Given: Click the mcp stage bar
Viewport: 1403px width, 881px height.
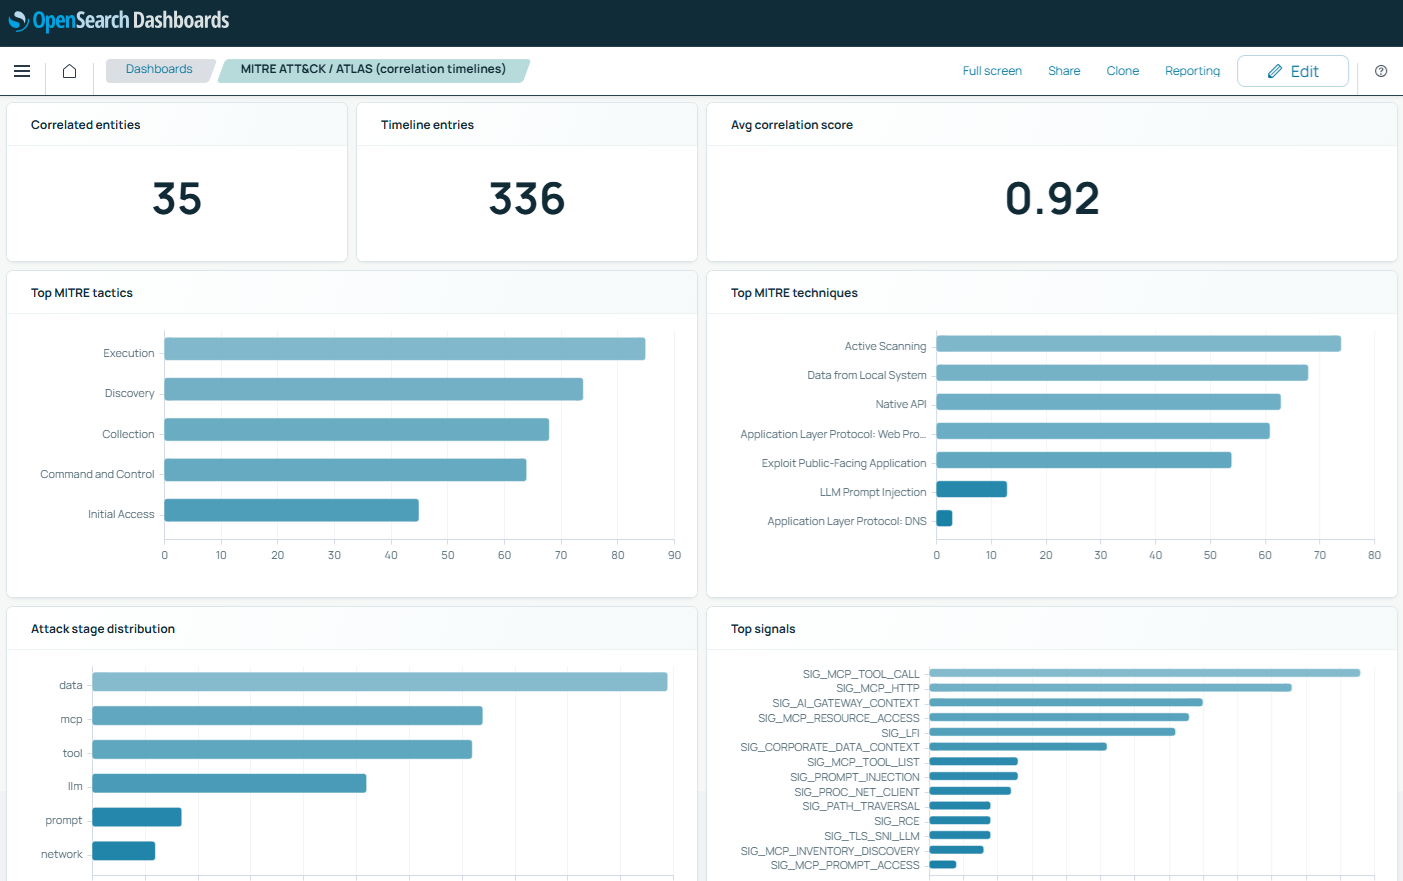Looking at the screenshot, I should pyautogui.click(x=288, y=716).
